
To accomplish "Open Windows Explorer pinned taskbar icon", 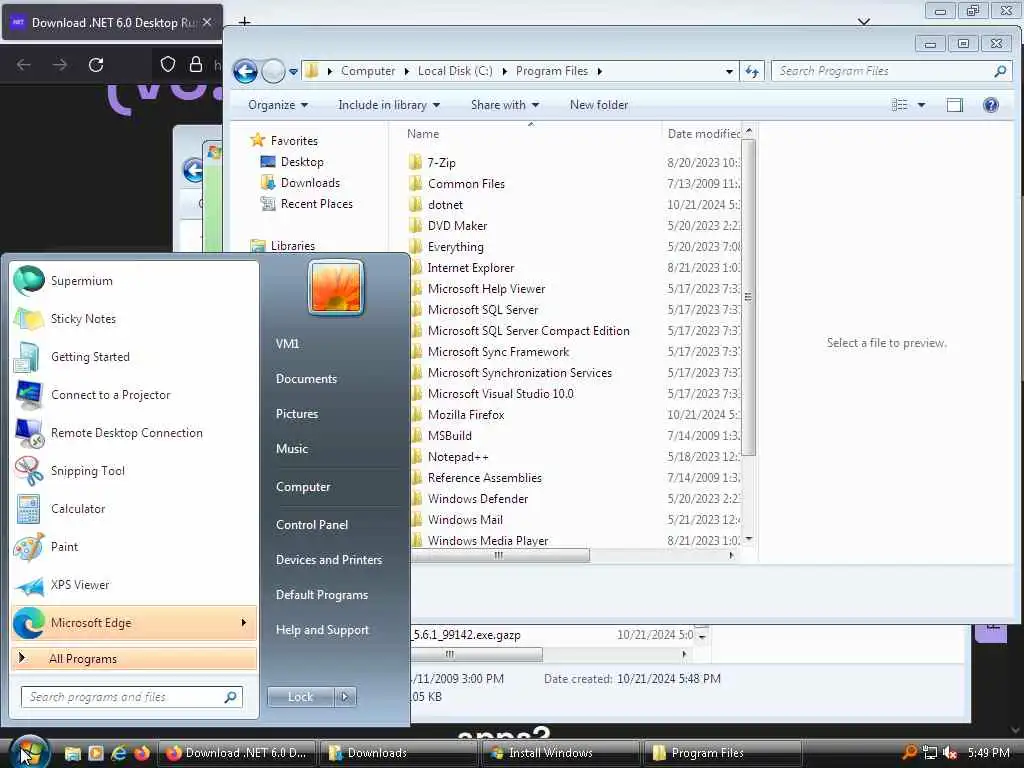I will click(x=72, y=753).
